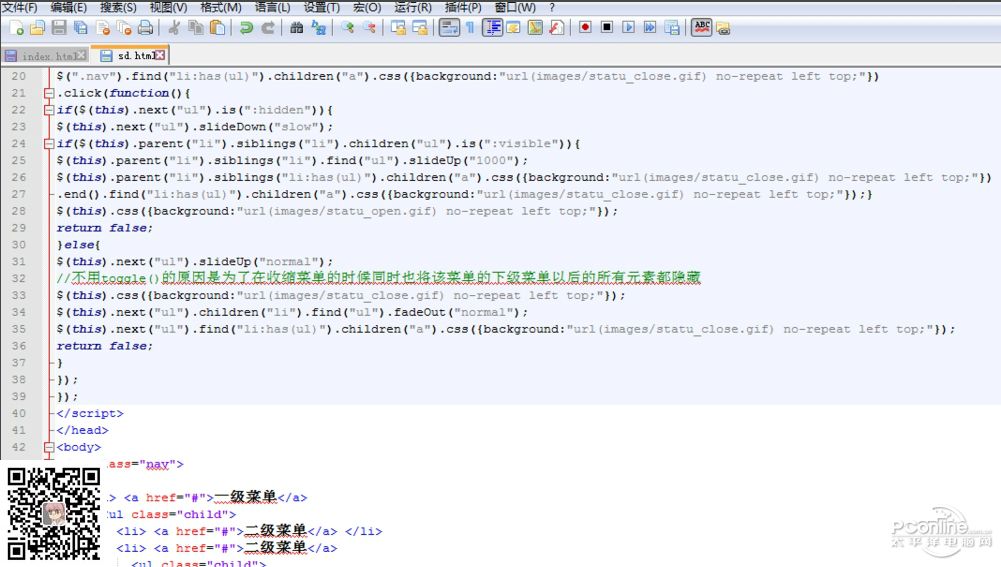Click the Undo green arrow icon

point(246,28)
